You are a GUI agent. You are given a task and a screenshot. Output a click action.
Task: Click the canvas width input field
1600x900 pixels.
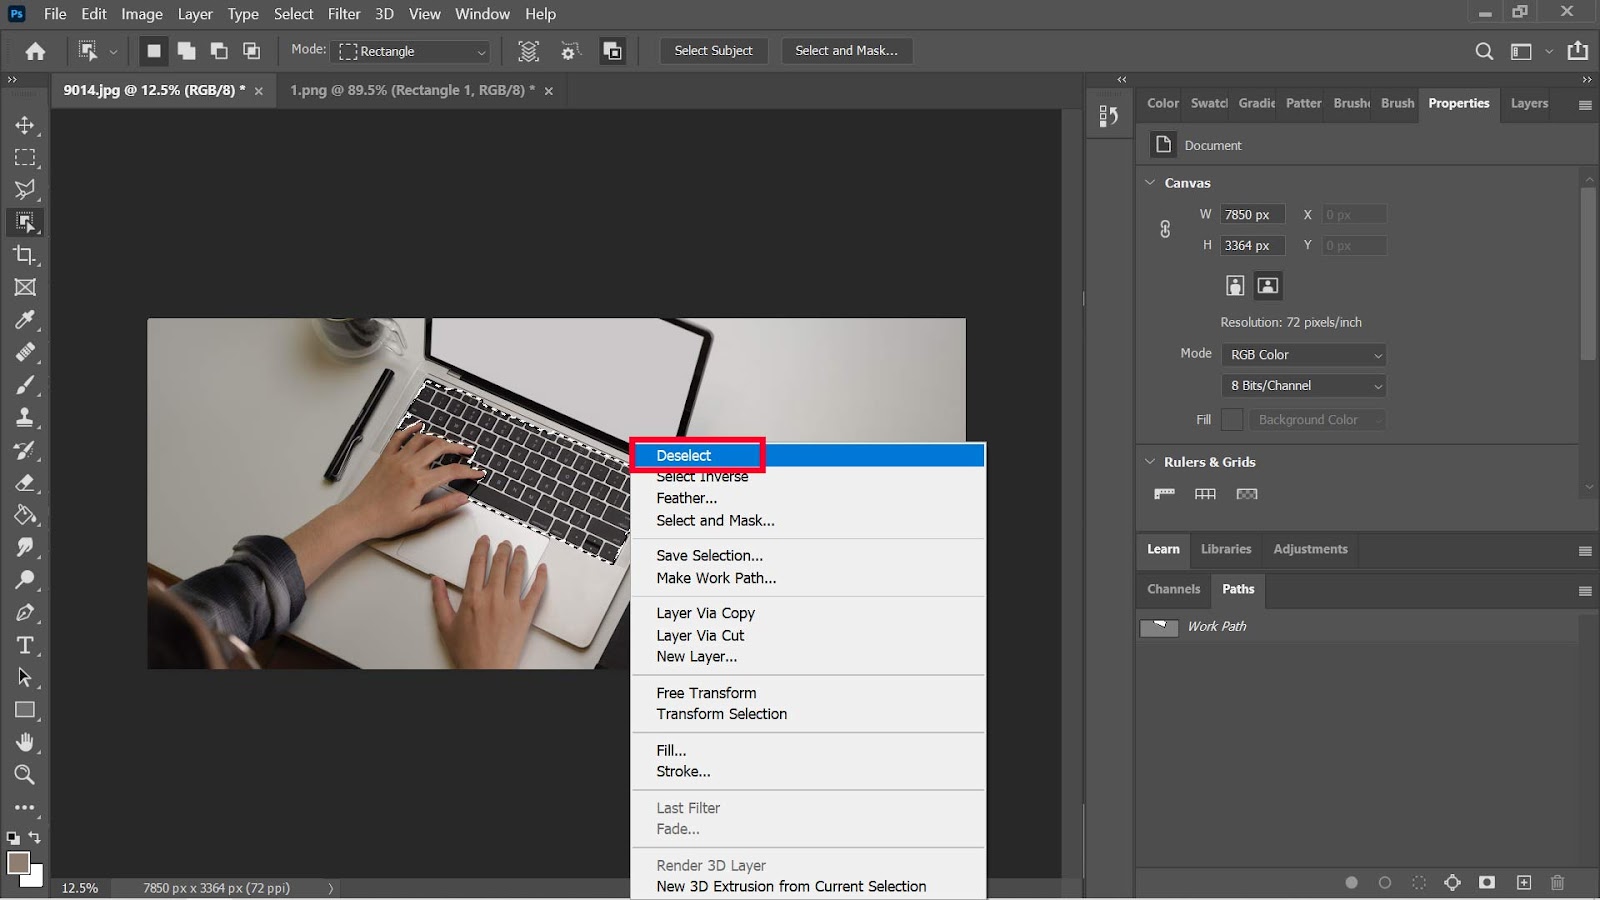click(x=1251, y=215)
